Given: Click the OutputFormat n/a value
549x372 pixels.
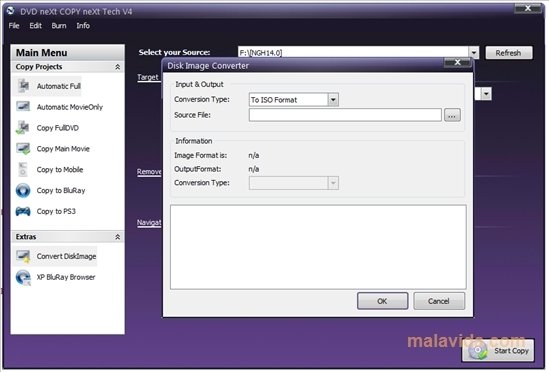Looking at the screenshot, I should coord(254,169).
